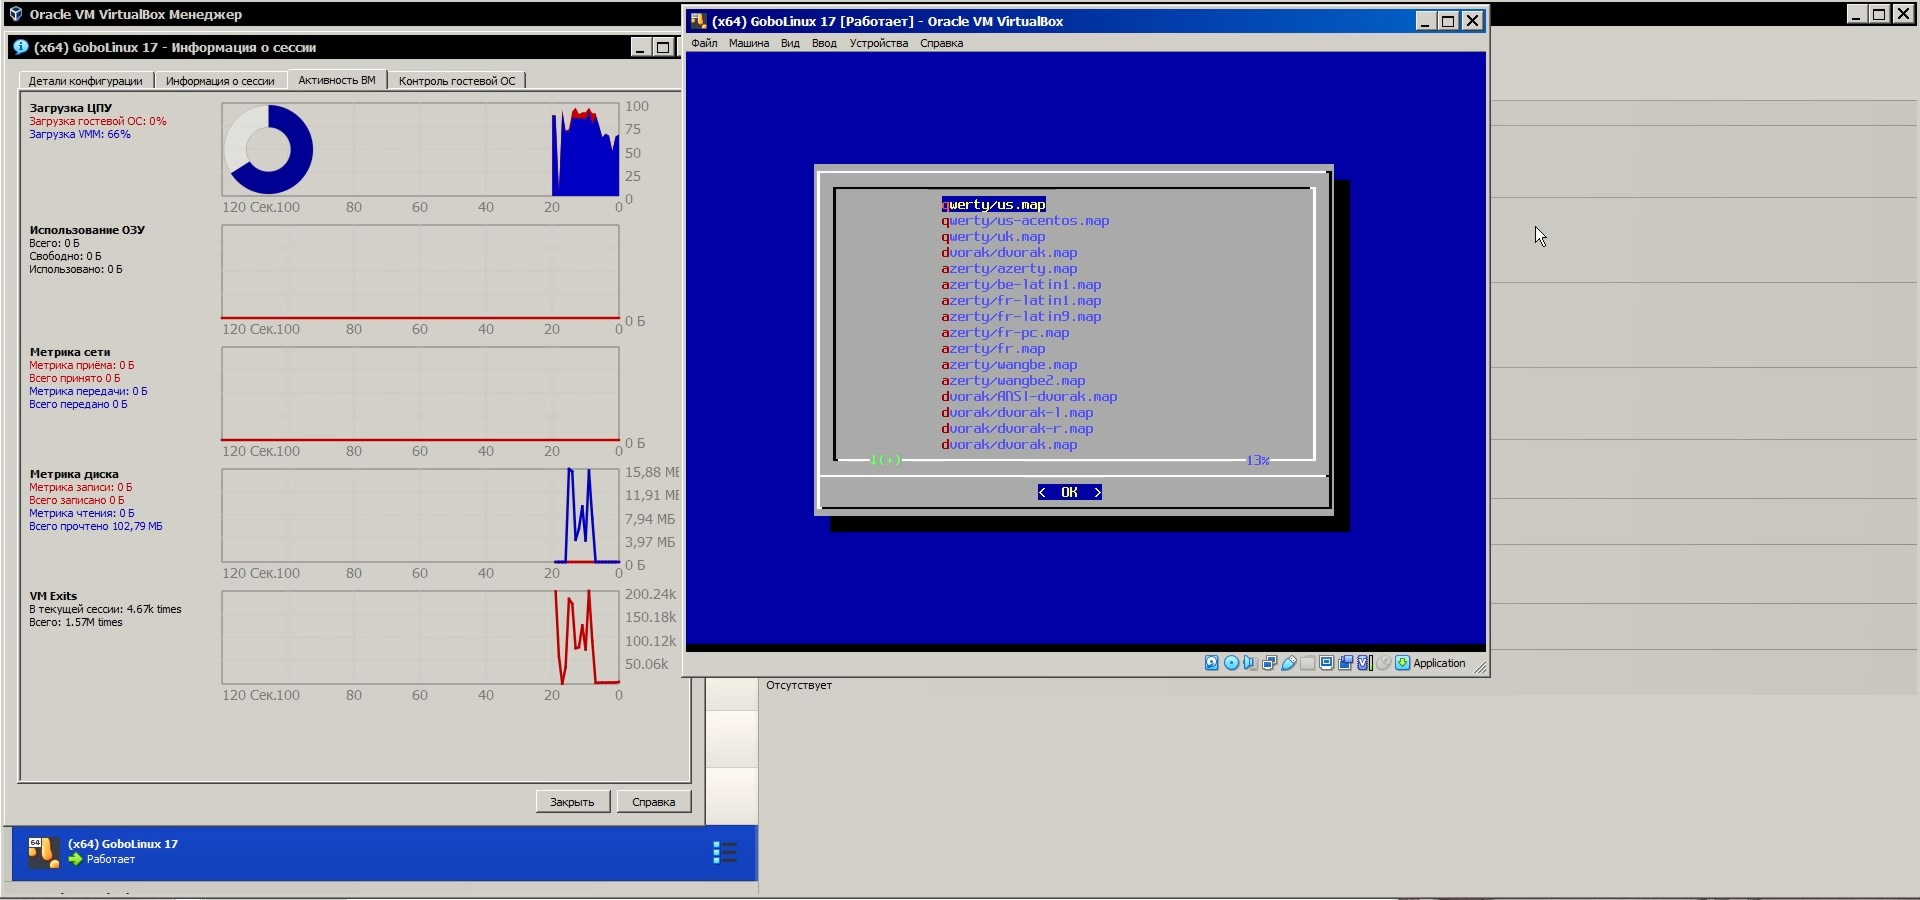The width and height of the screenshot is (1920, 900).
Task: Click the hard disk activity status icon
Action: point(1211,663)
